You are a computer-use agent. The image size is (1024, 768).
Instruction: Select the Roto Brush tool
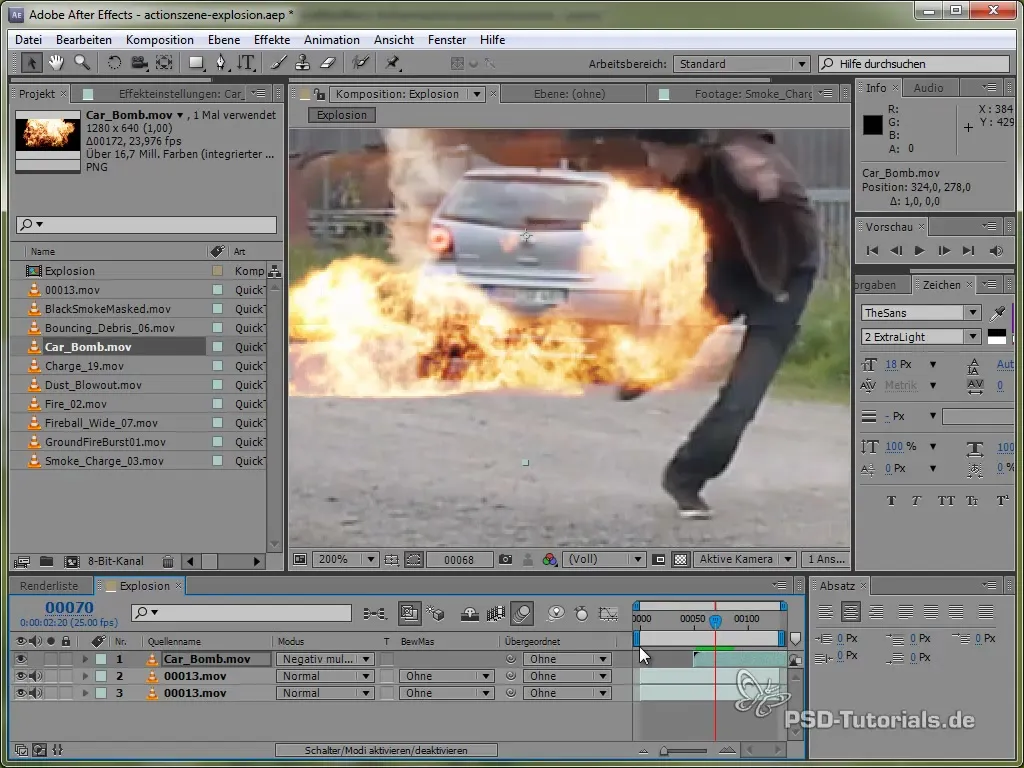pyautogui.click(x=360, y=63)
